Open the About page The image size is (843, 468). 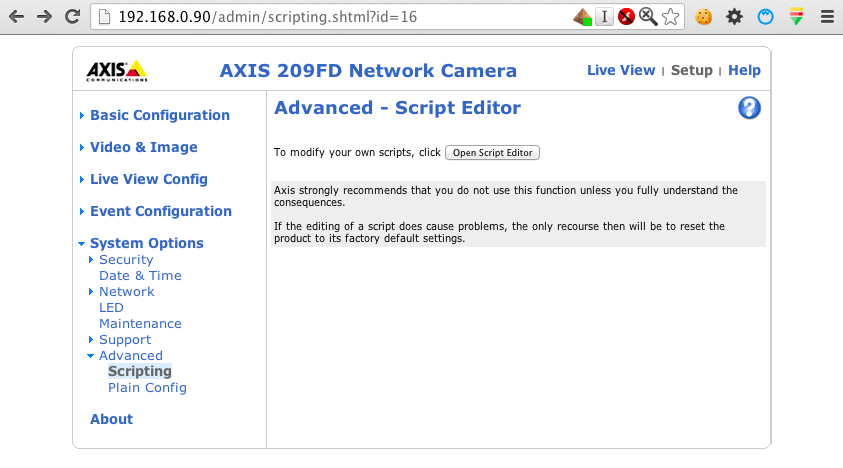[x=111, y=419]
